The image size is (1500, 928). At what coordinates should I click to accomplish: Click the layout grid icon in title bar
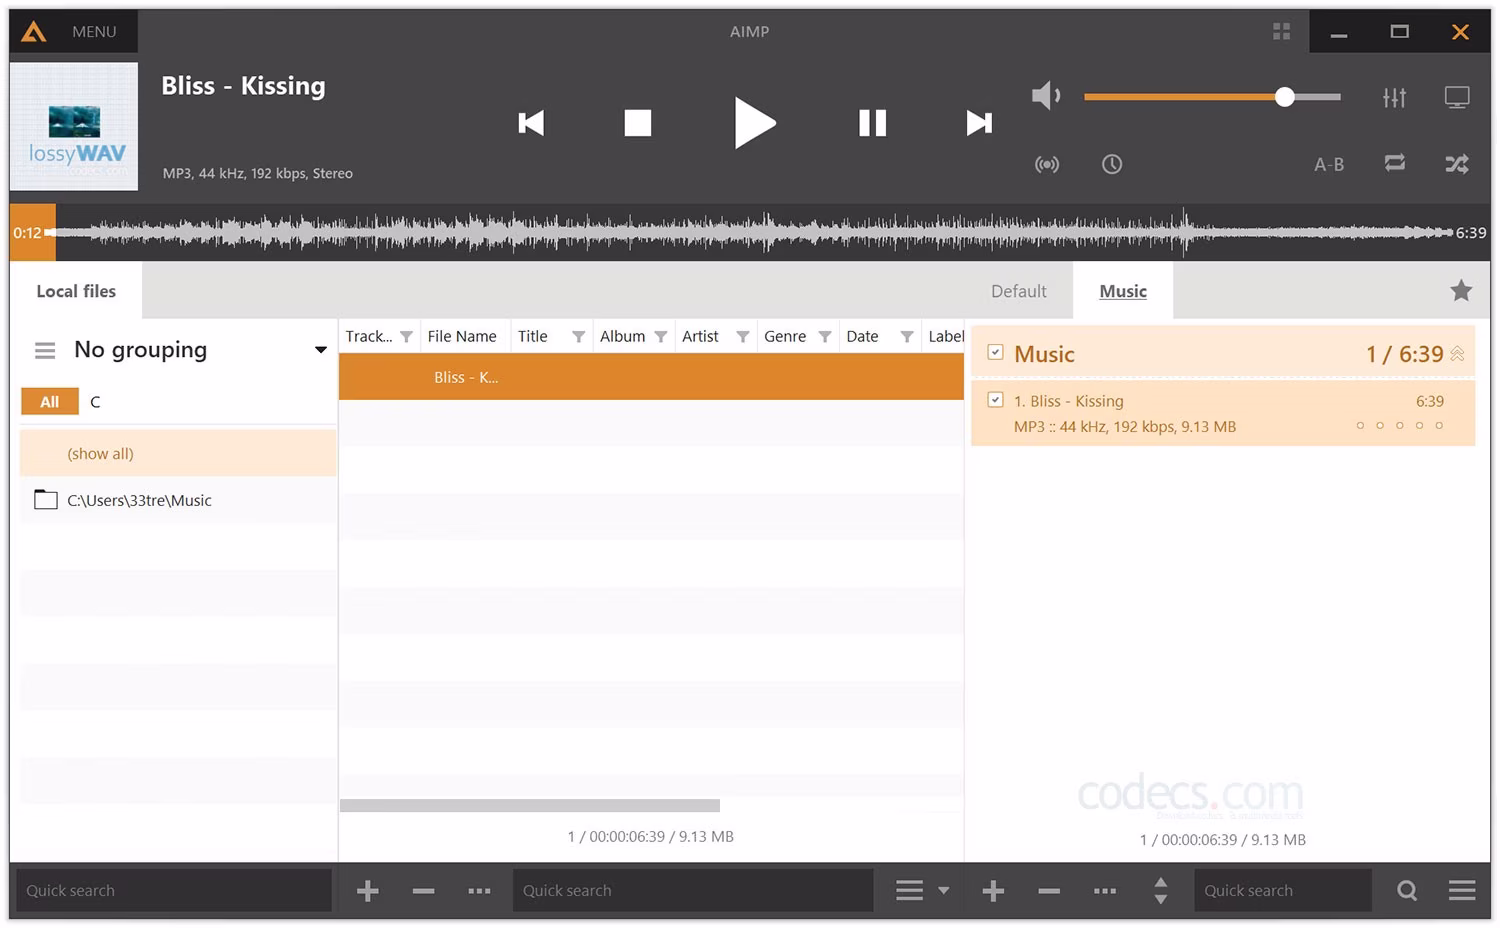pyautogui.click(x=1282, y=32)
